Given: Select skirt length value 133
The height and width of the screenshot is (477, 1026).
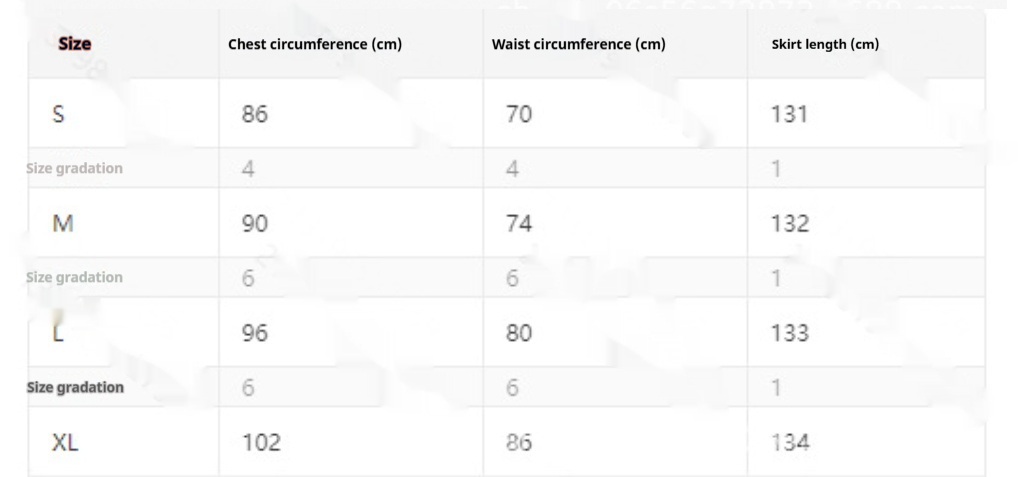Looking at the screenshot, I should (789, 332).
